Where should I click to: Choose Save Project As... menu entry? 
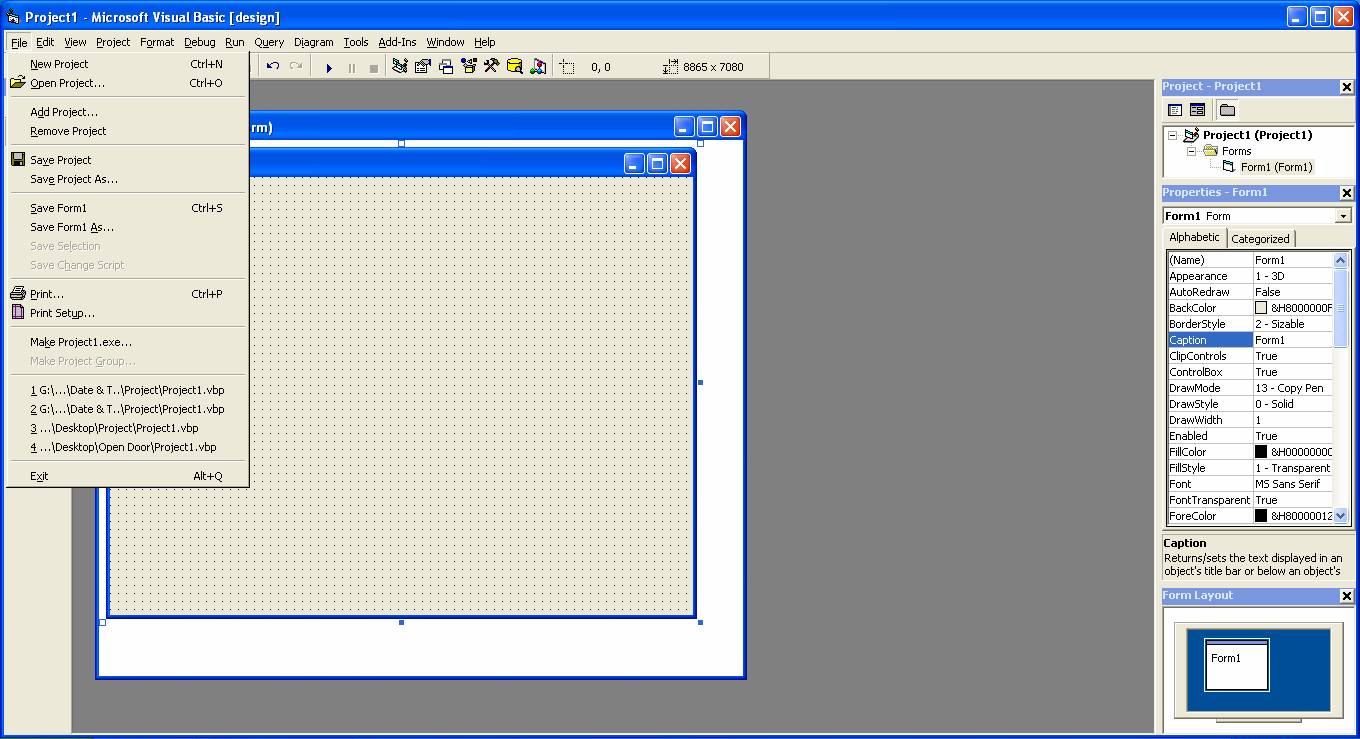pyautogui.click(x=127, y=179)
